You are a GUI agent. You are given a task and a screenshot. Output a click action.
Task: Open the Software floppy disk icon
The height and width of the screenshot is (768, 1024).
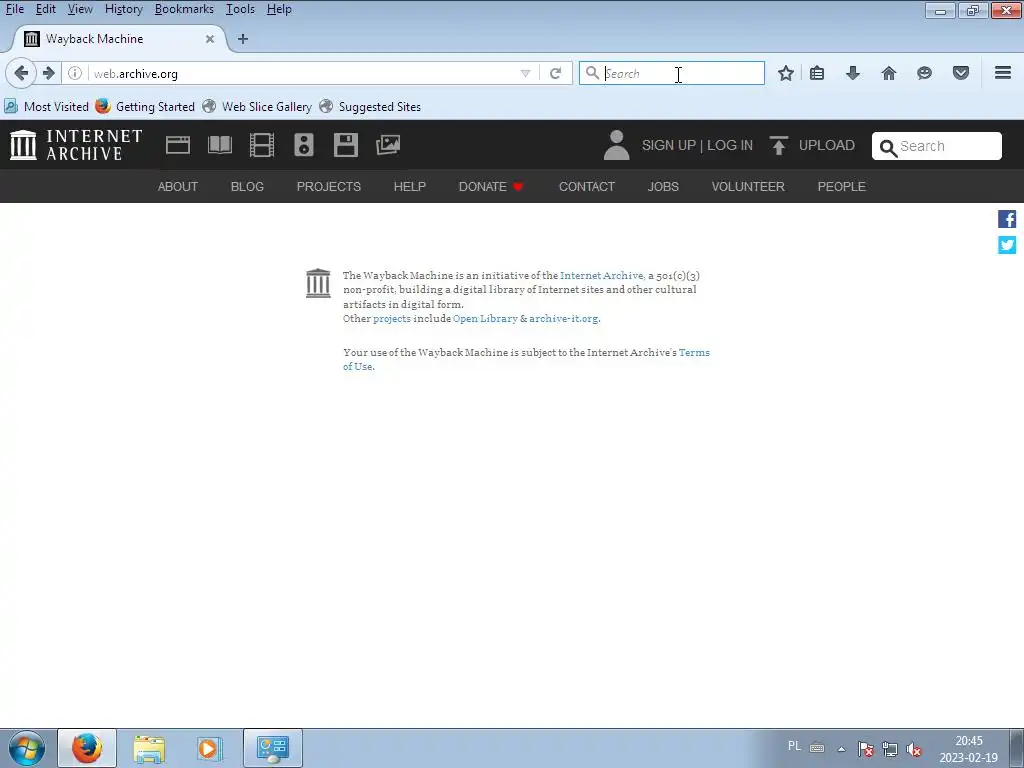coord(345,145)
